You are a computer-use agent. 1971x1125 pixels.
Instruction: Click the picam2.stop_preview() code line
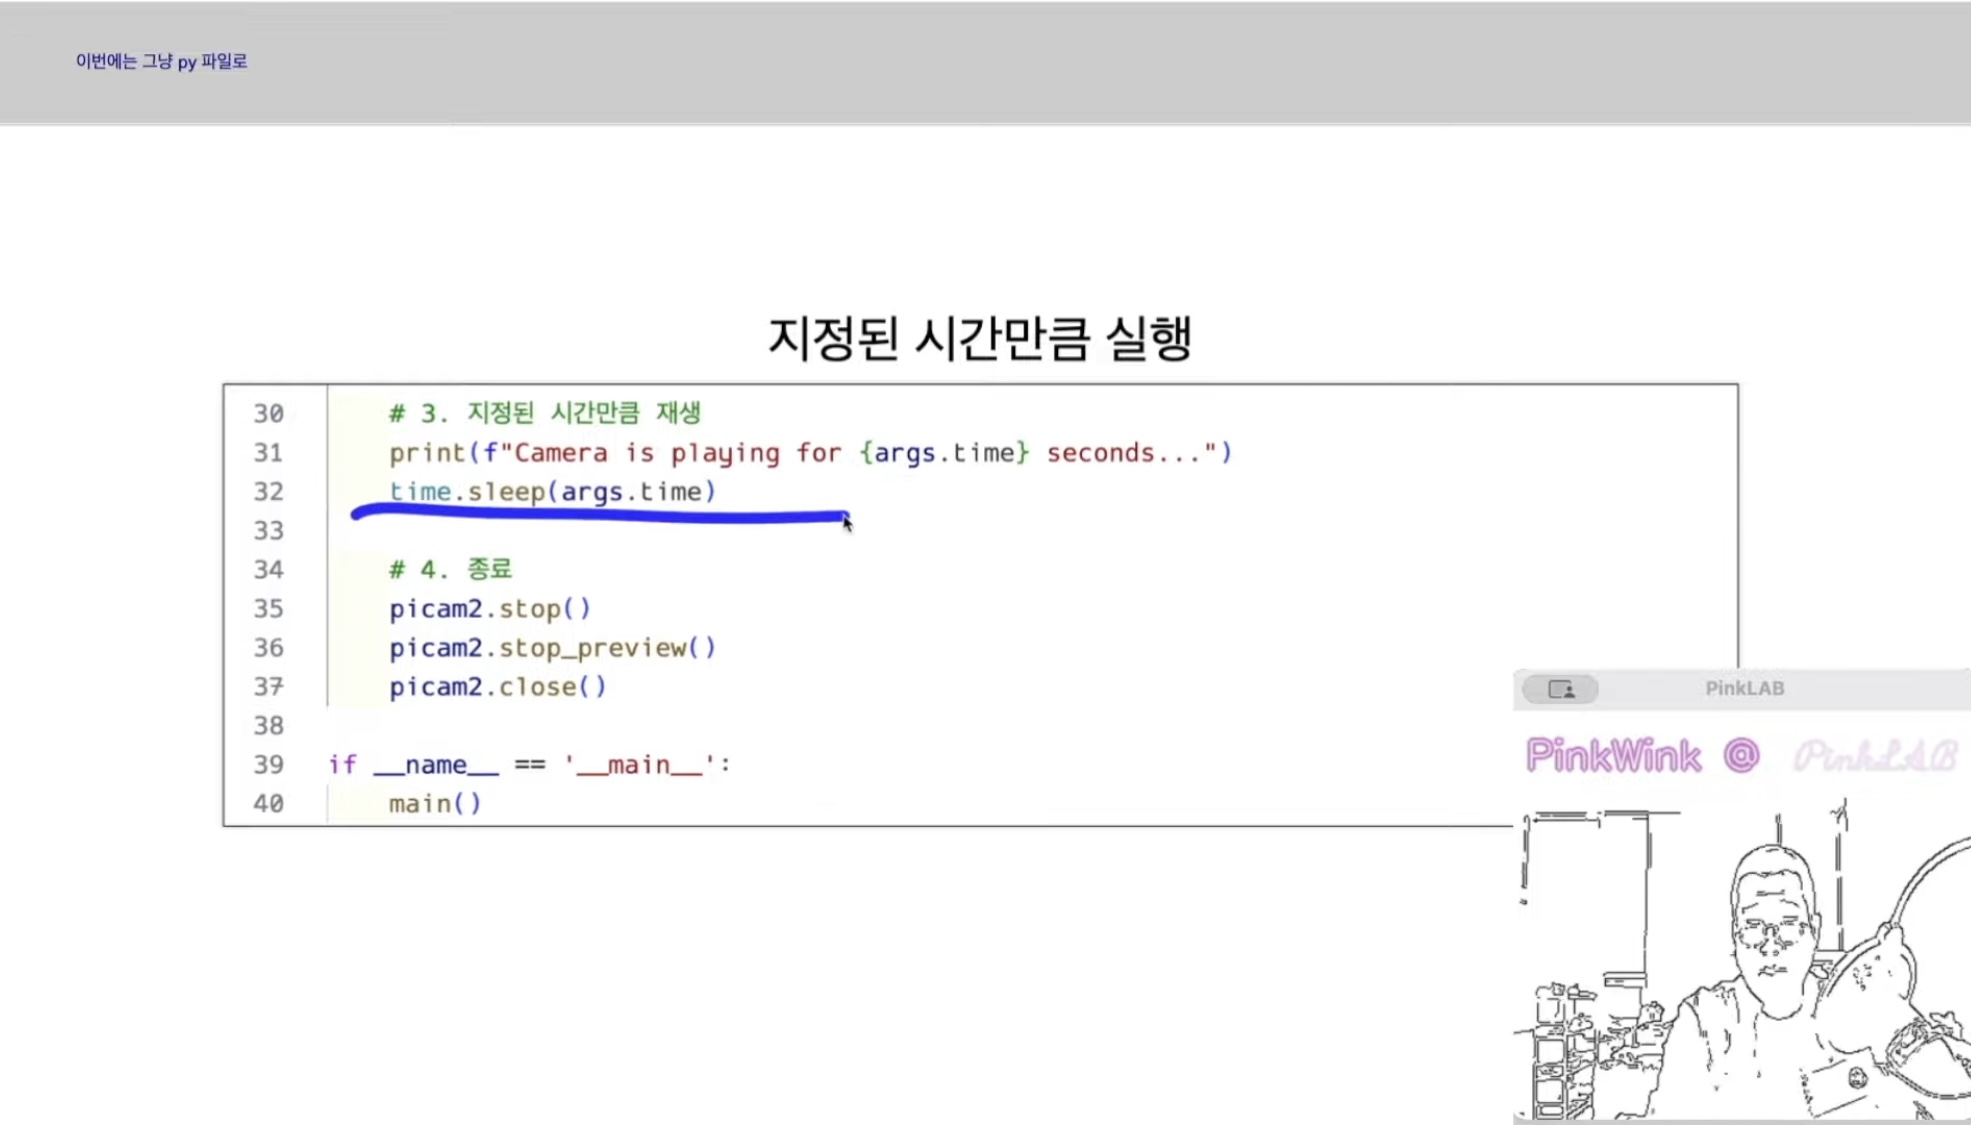click(x=552, y=648)
